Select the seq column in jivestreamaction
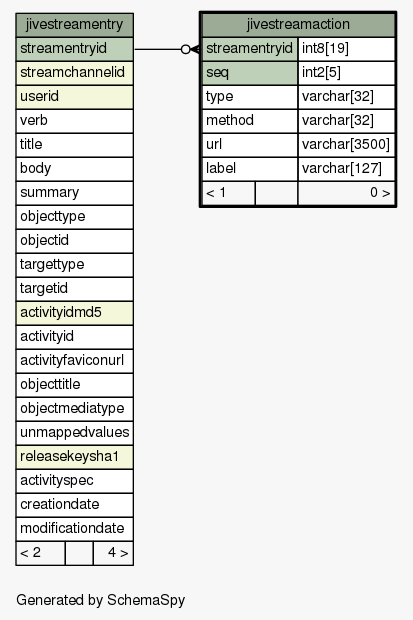 click(x=250, y=73)
